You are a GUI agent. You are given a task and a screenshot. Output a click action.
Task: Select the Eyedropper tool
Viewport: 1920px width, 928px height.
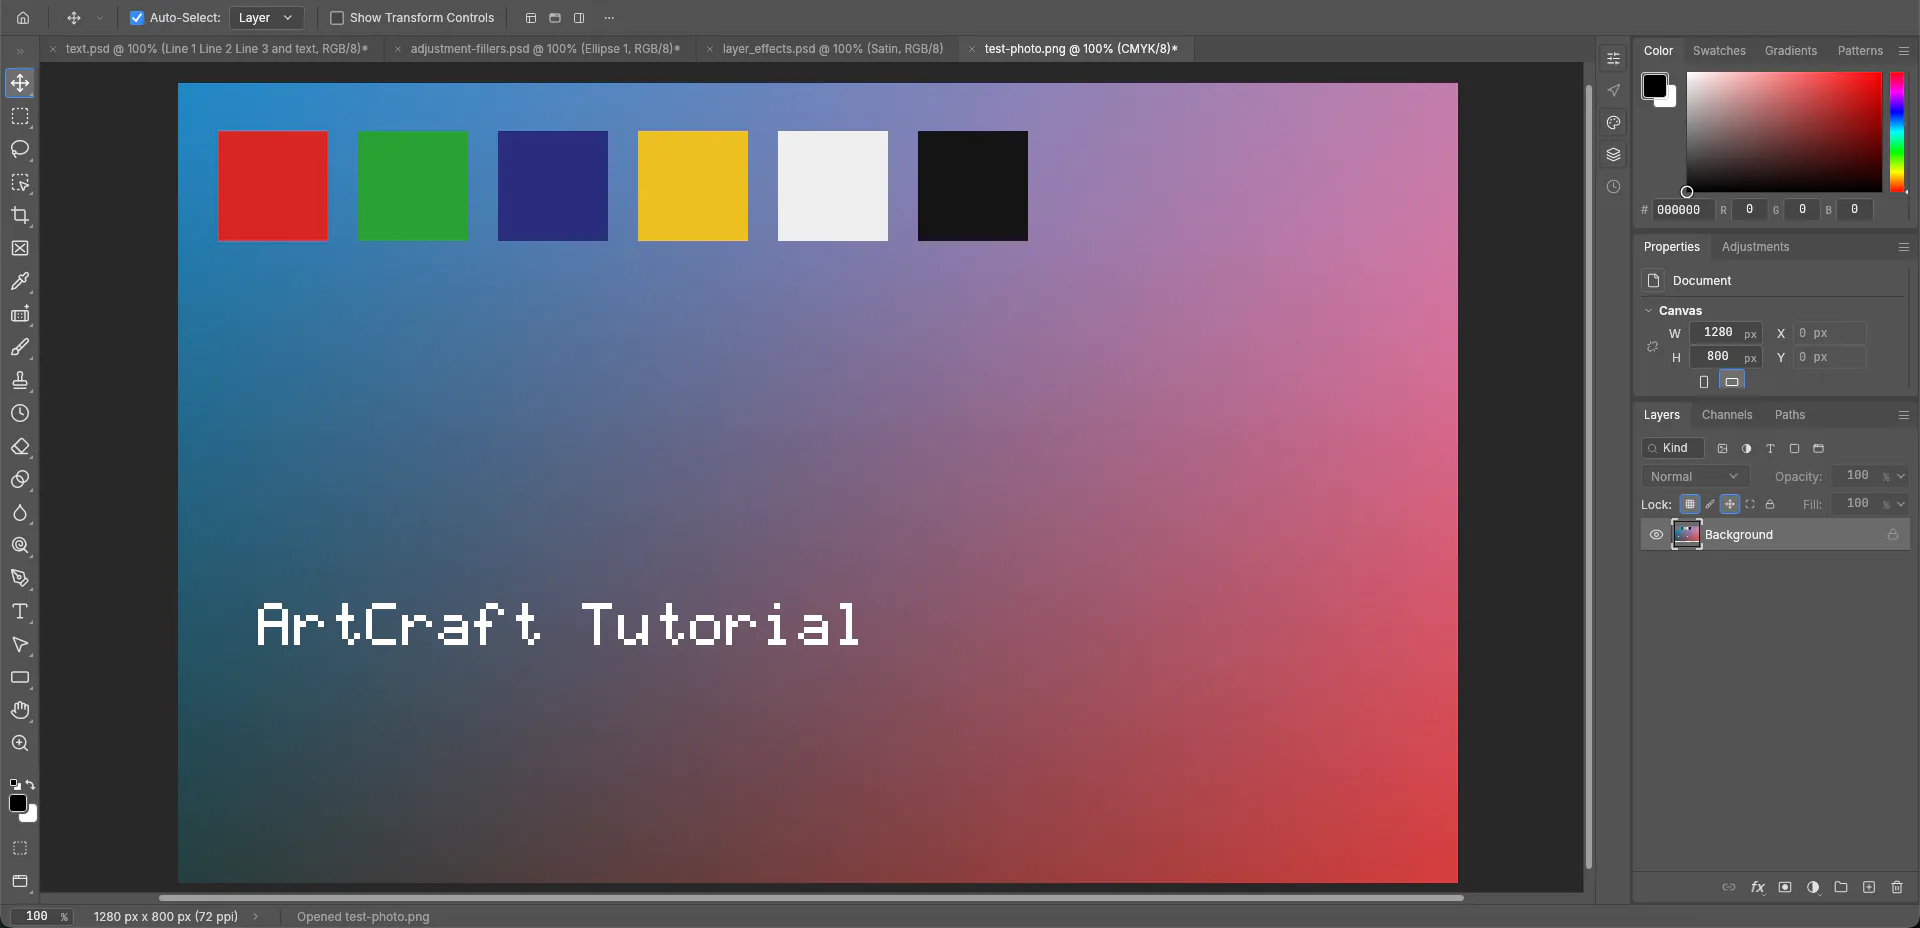[20, 281]
